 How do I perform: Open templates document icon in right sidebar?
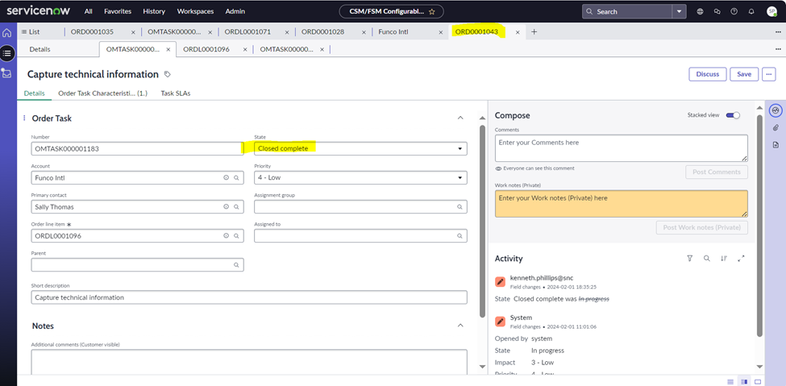[x=775, y=144]
